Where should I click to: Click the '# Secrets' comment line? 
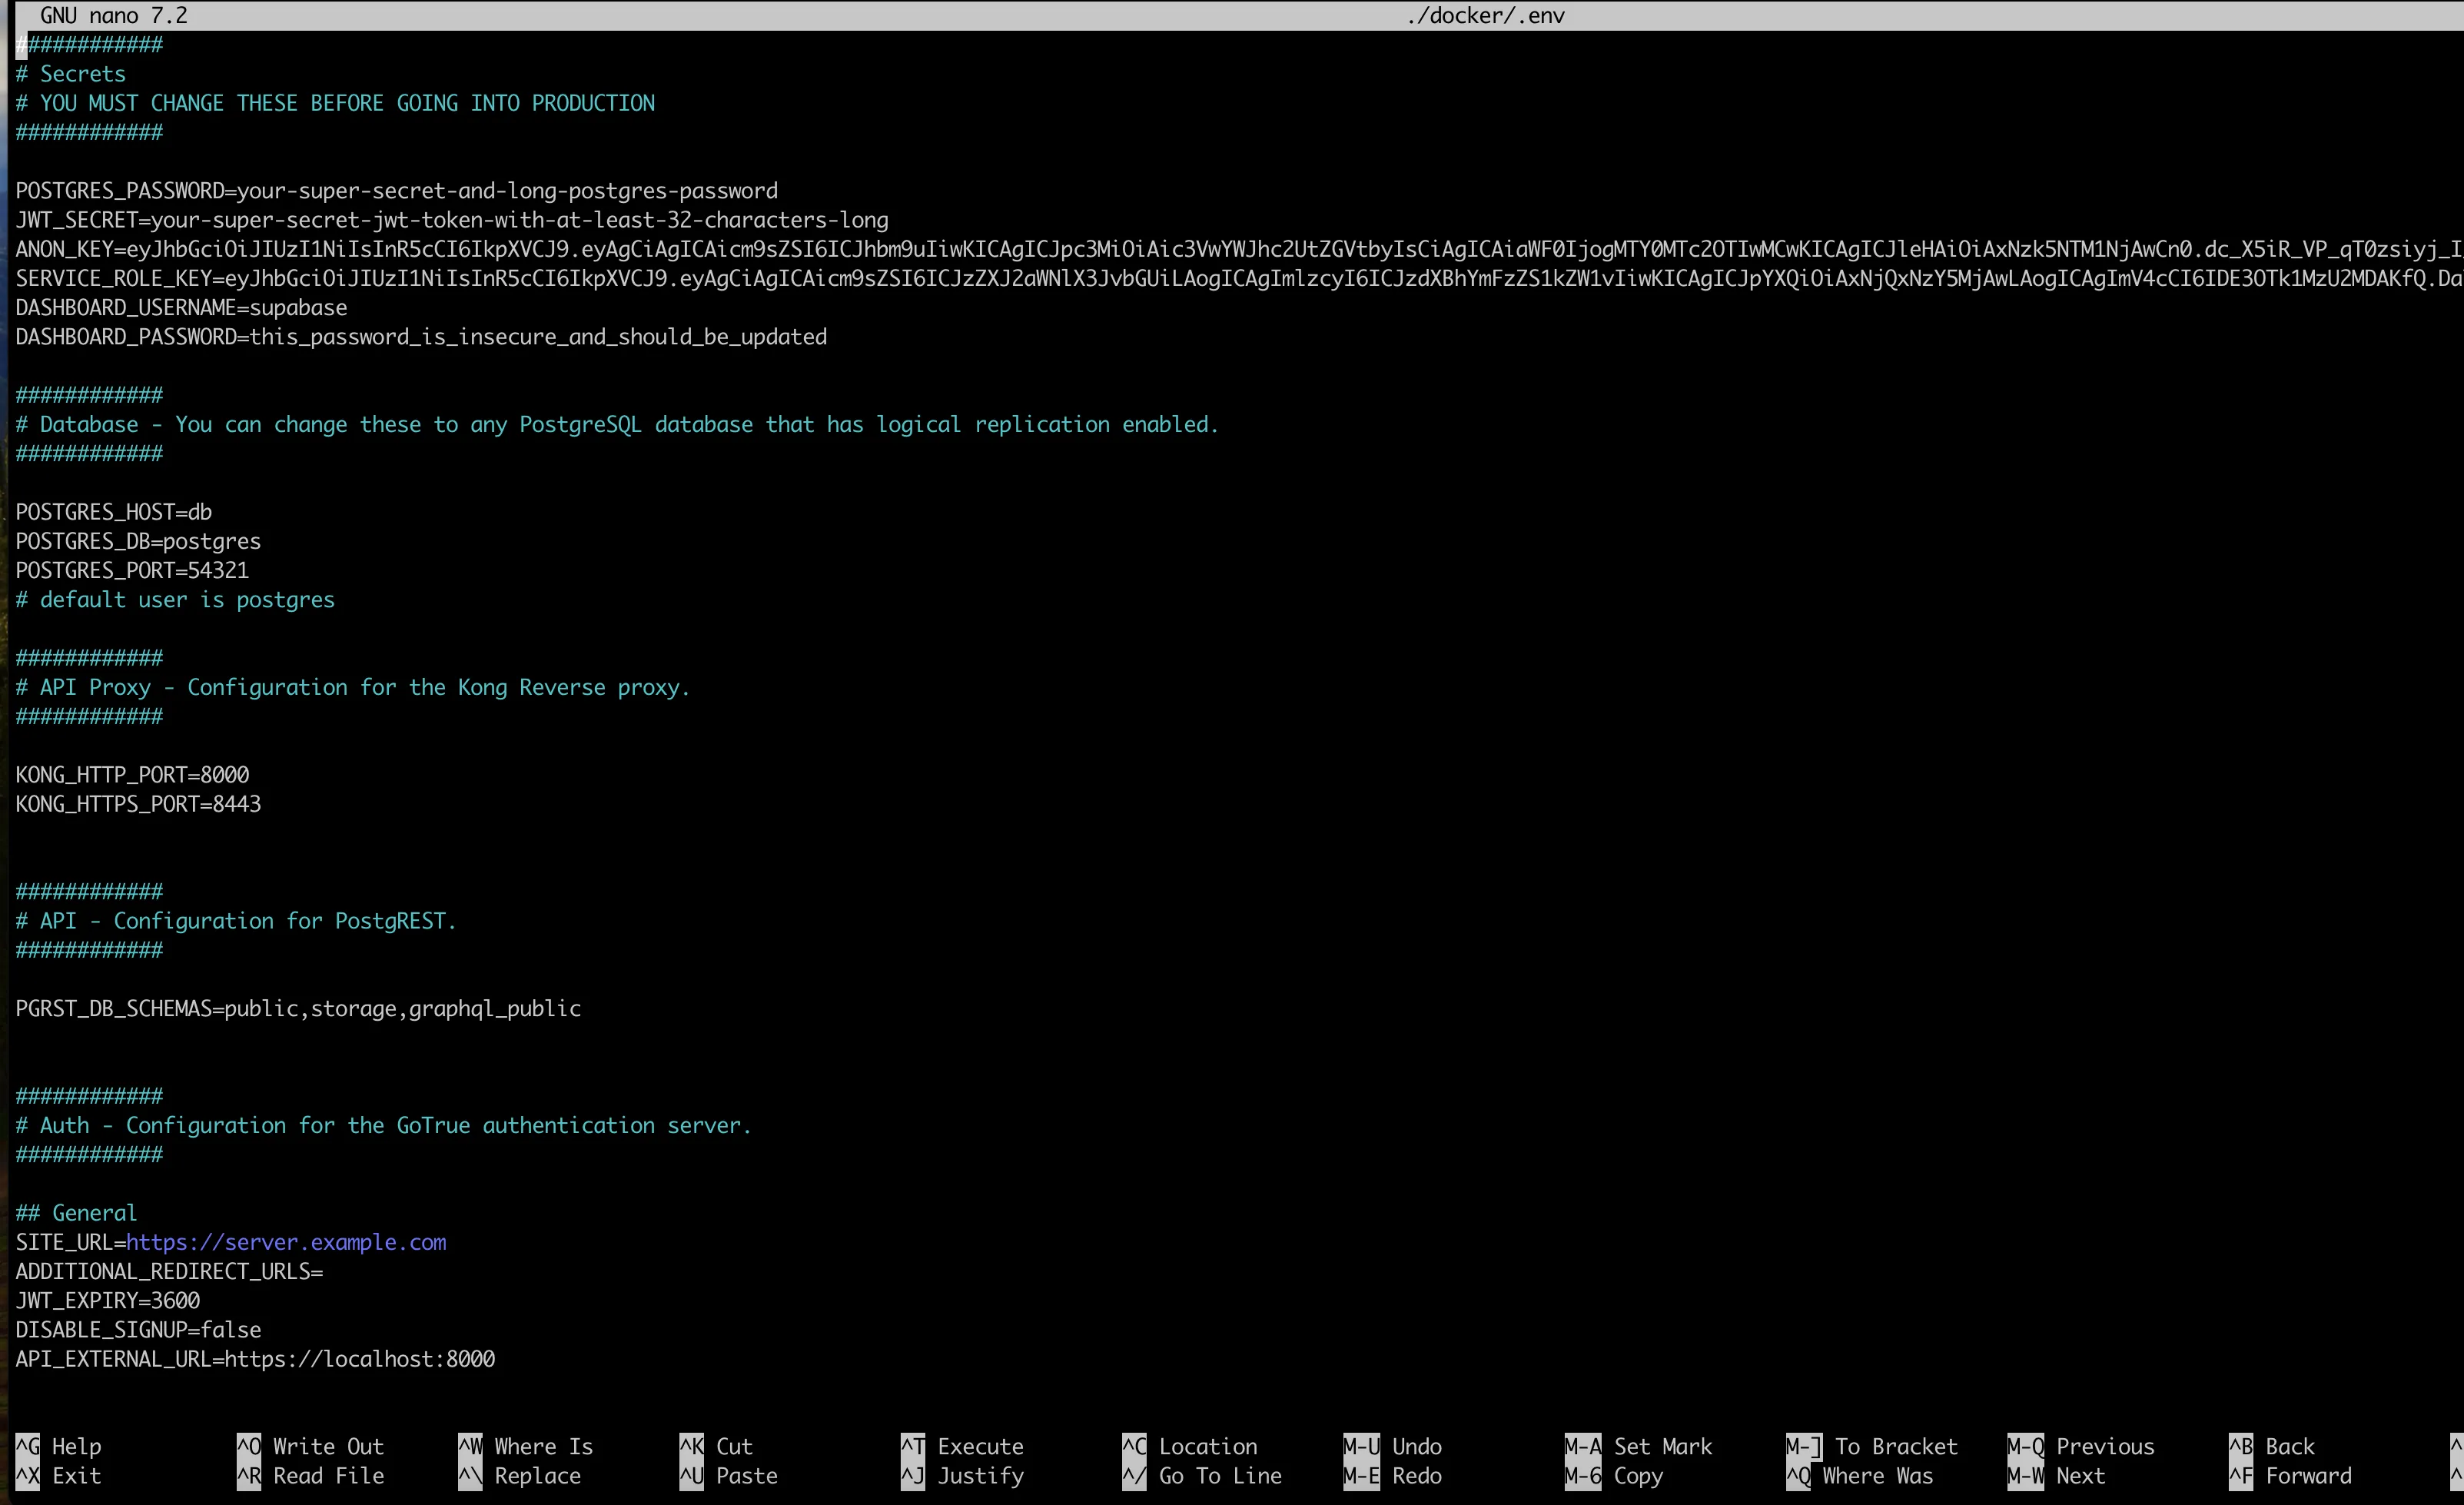[x=70, y=73]
